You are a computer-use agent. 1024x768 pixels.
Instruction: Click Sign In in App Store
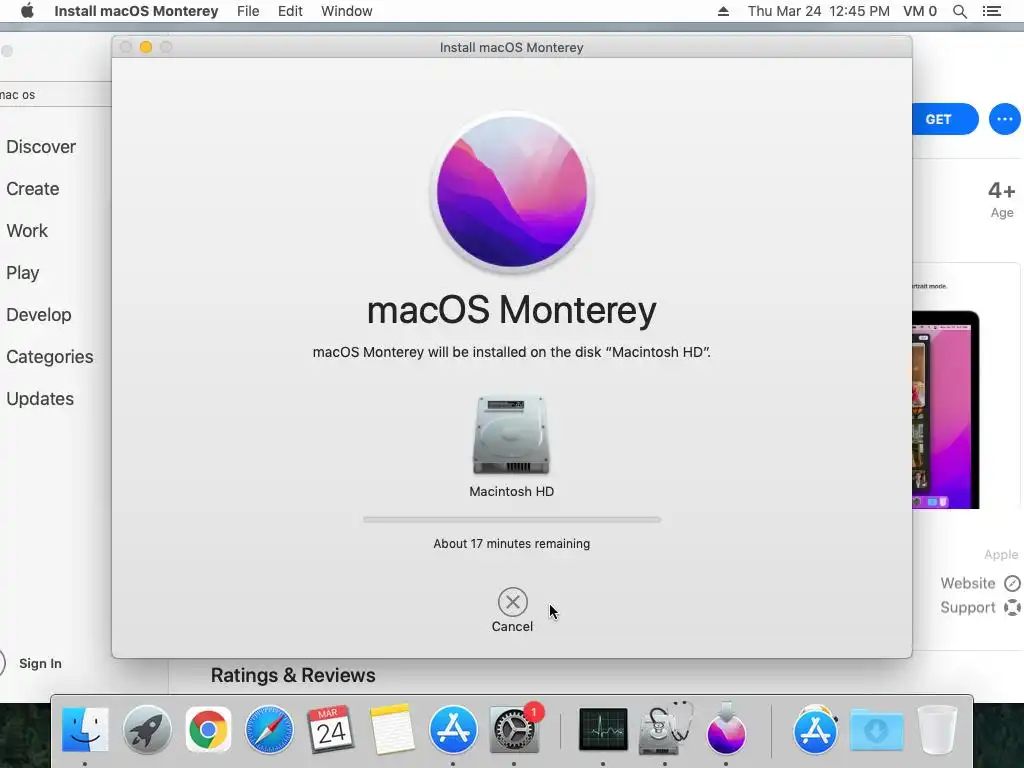pyautogui.click(x=40, y=664)
